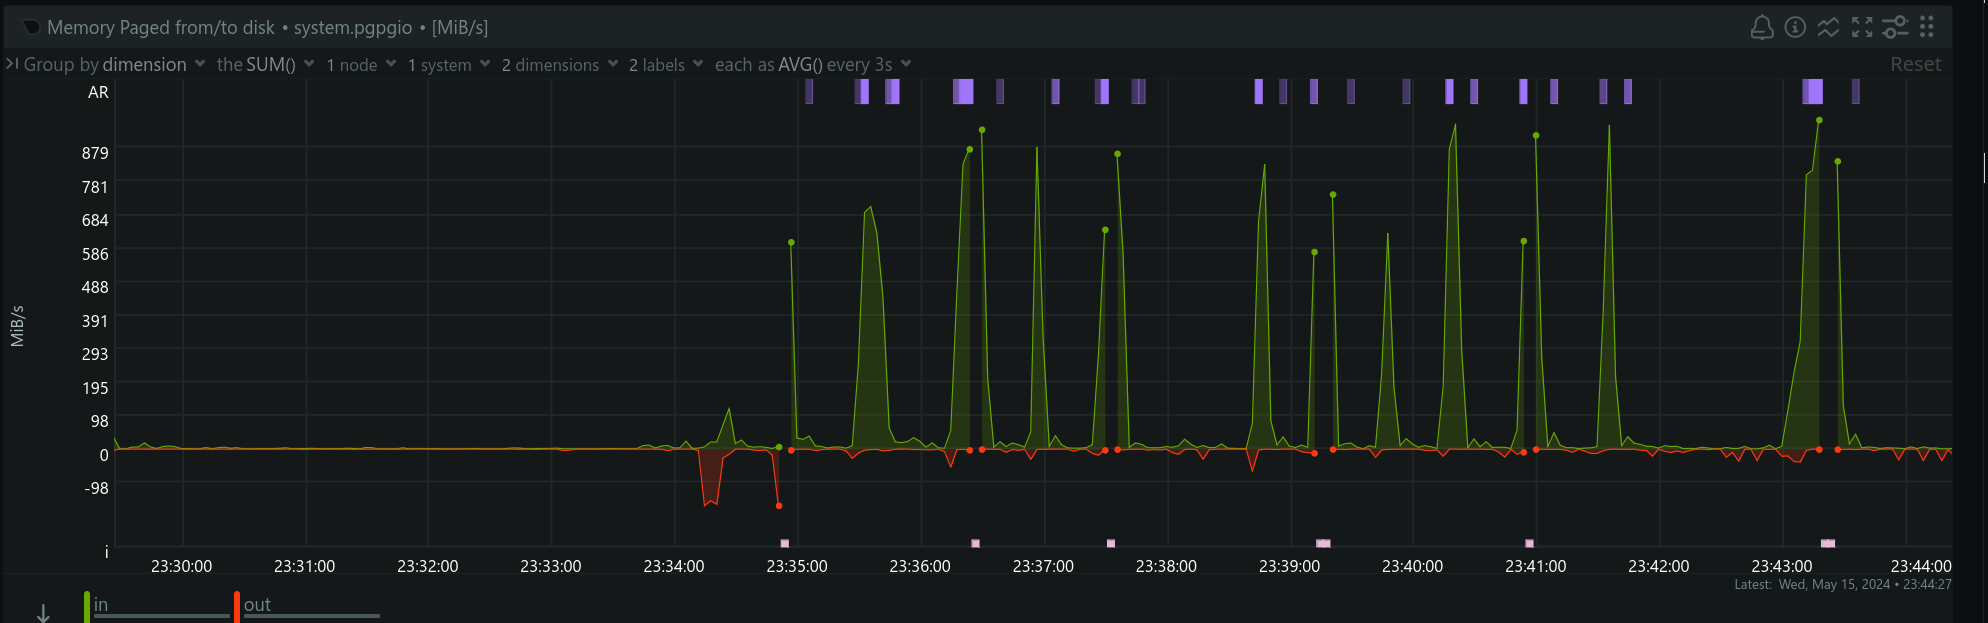Toggle the 'in' dimension in the legend
The image size is (1988, 623).
pos(101,605)
